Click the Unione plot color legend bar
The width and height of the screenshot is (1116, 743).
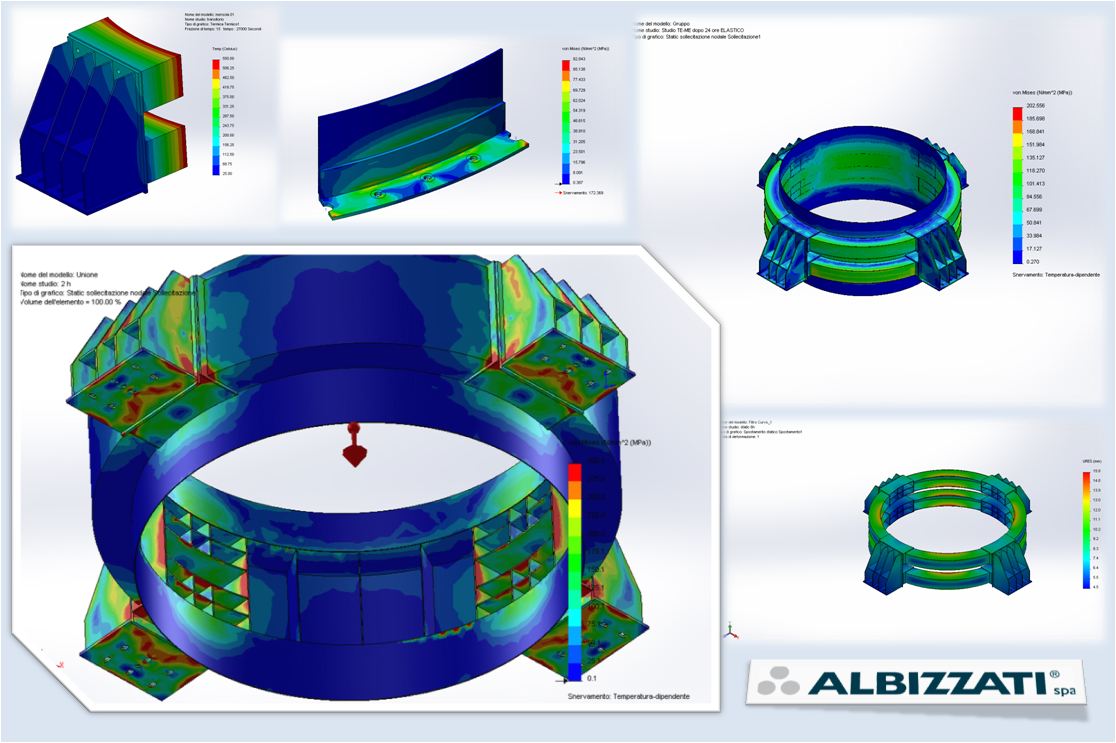[574, 572]
